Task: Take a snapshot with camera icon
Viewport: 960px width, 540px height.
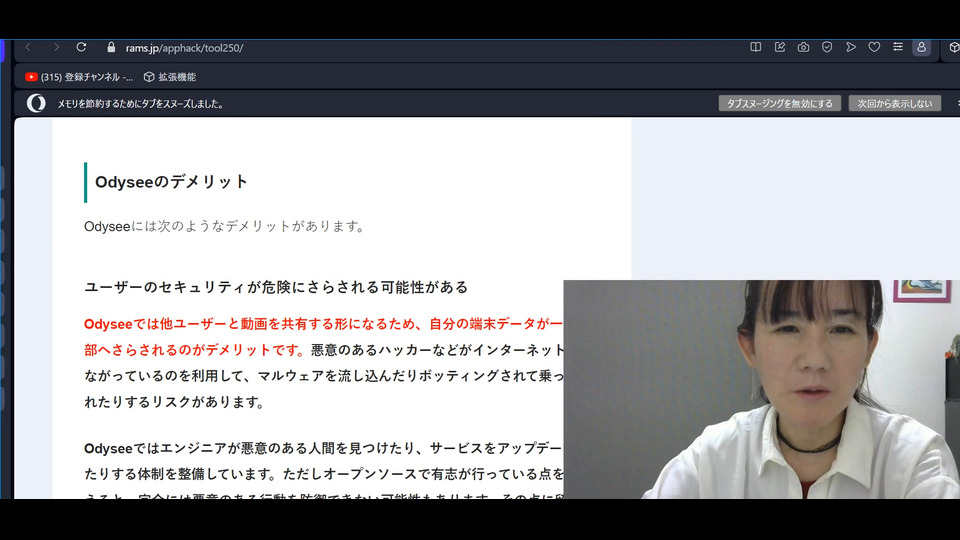Action: (x=803, y=47)
